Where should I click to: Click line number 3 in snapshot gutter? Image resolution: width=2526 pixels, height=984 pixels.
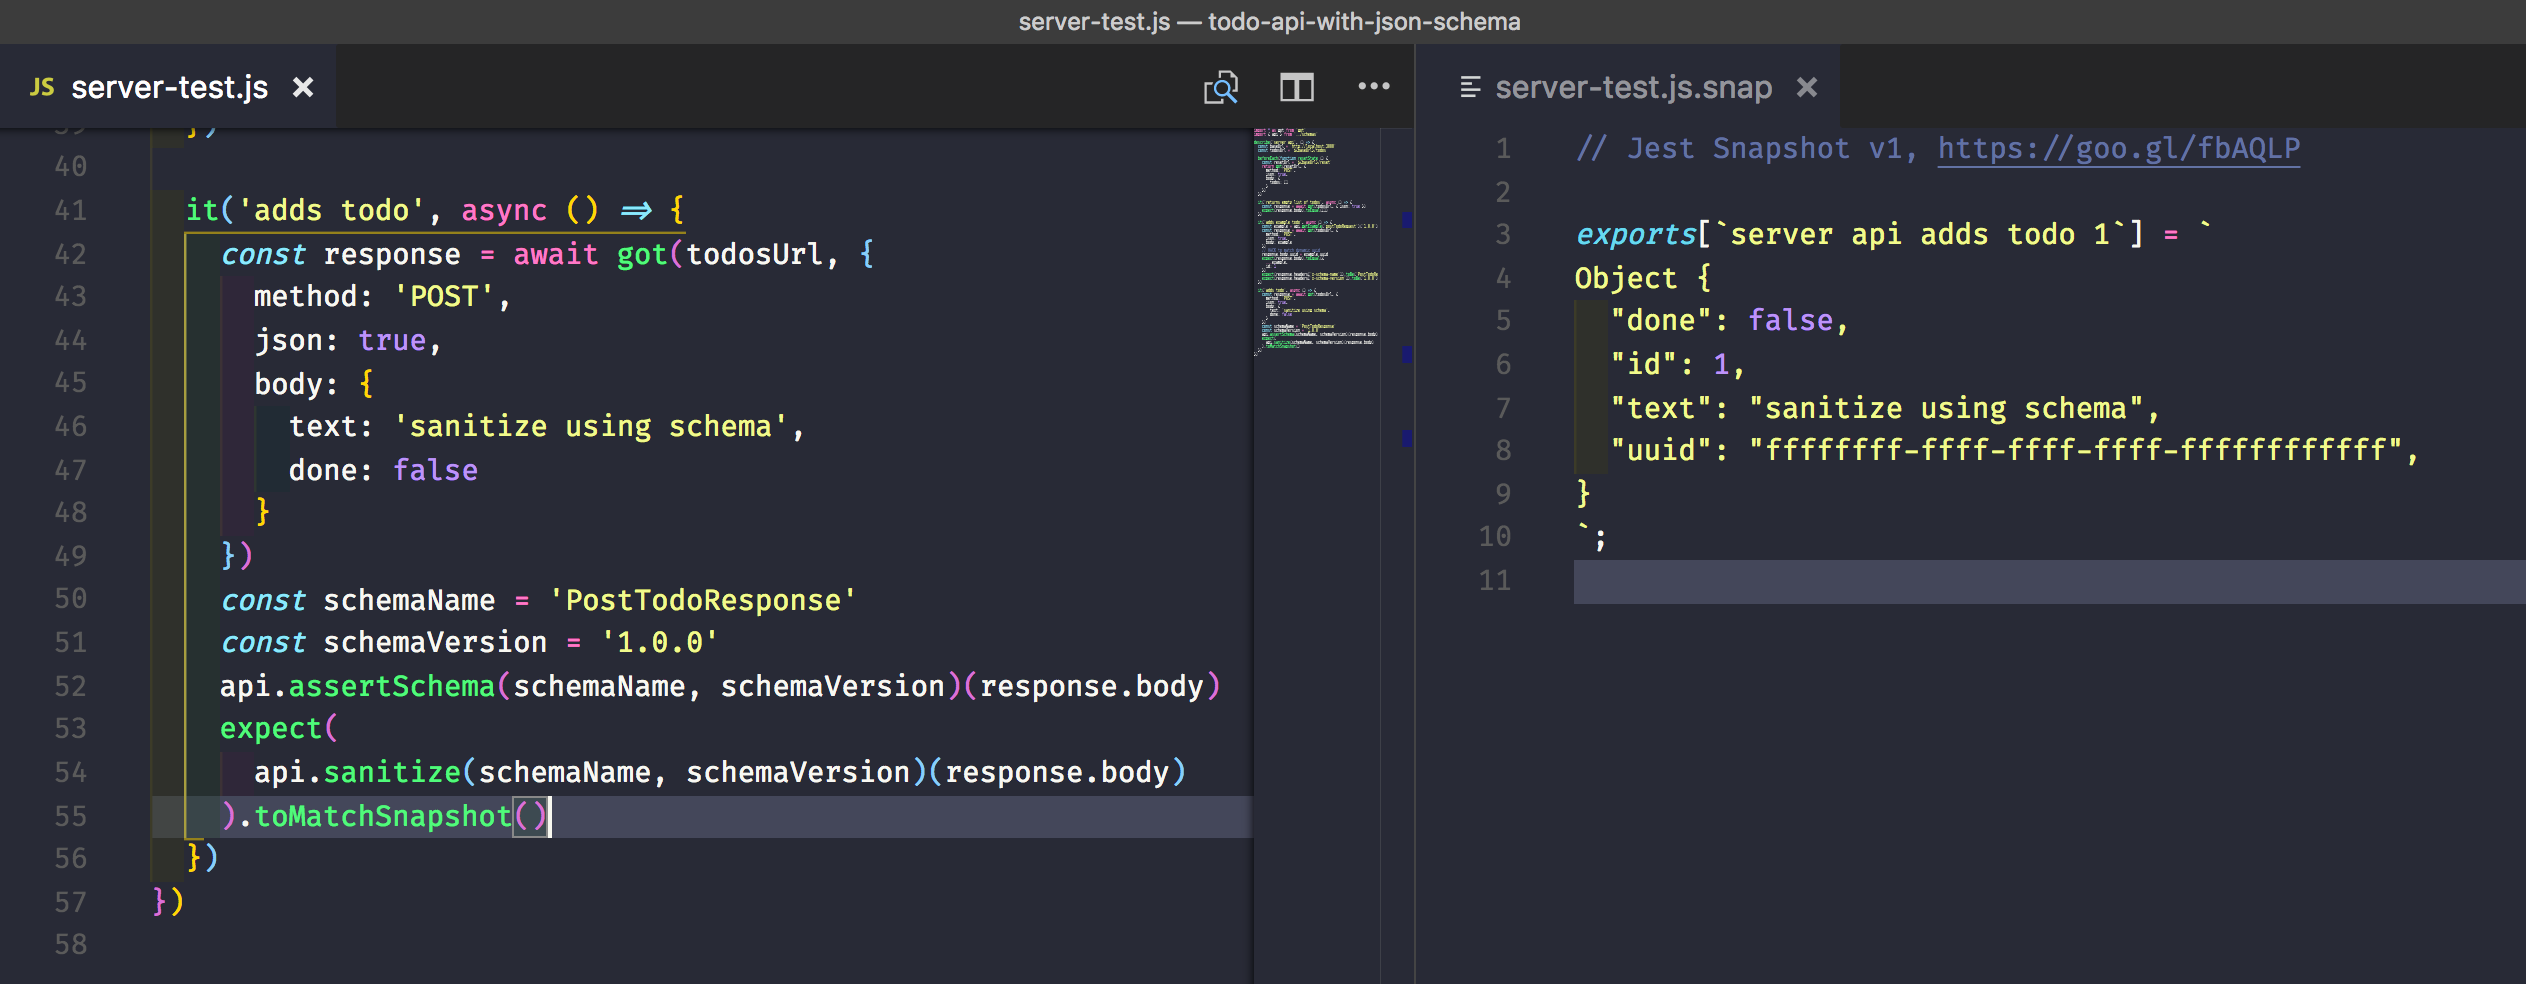click(x=1502, y=235)
